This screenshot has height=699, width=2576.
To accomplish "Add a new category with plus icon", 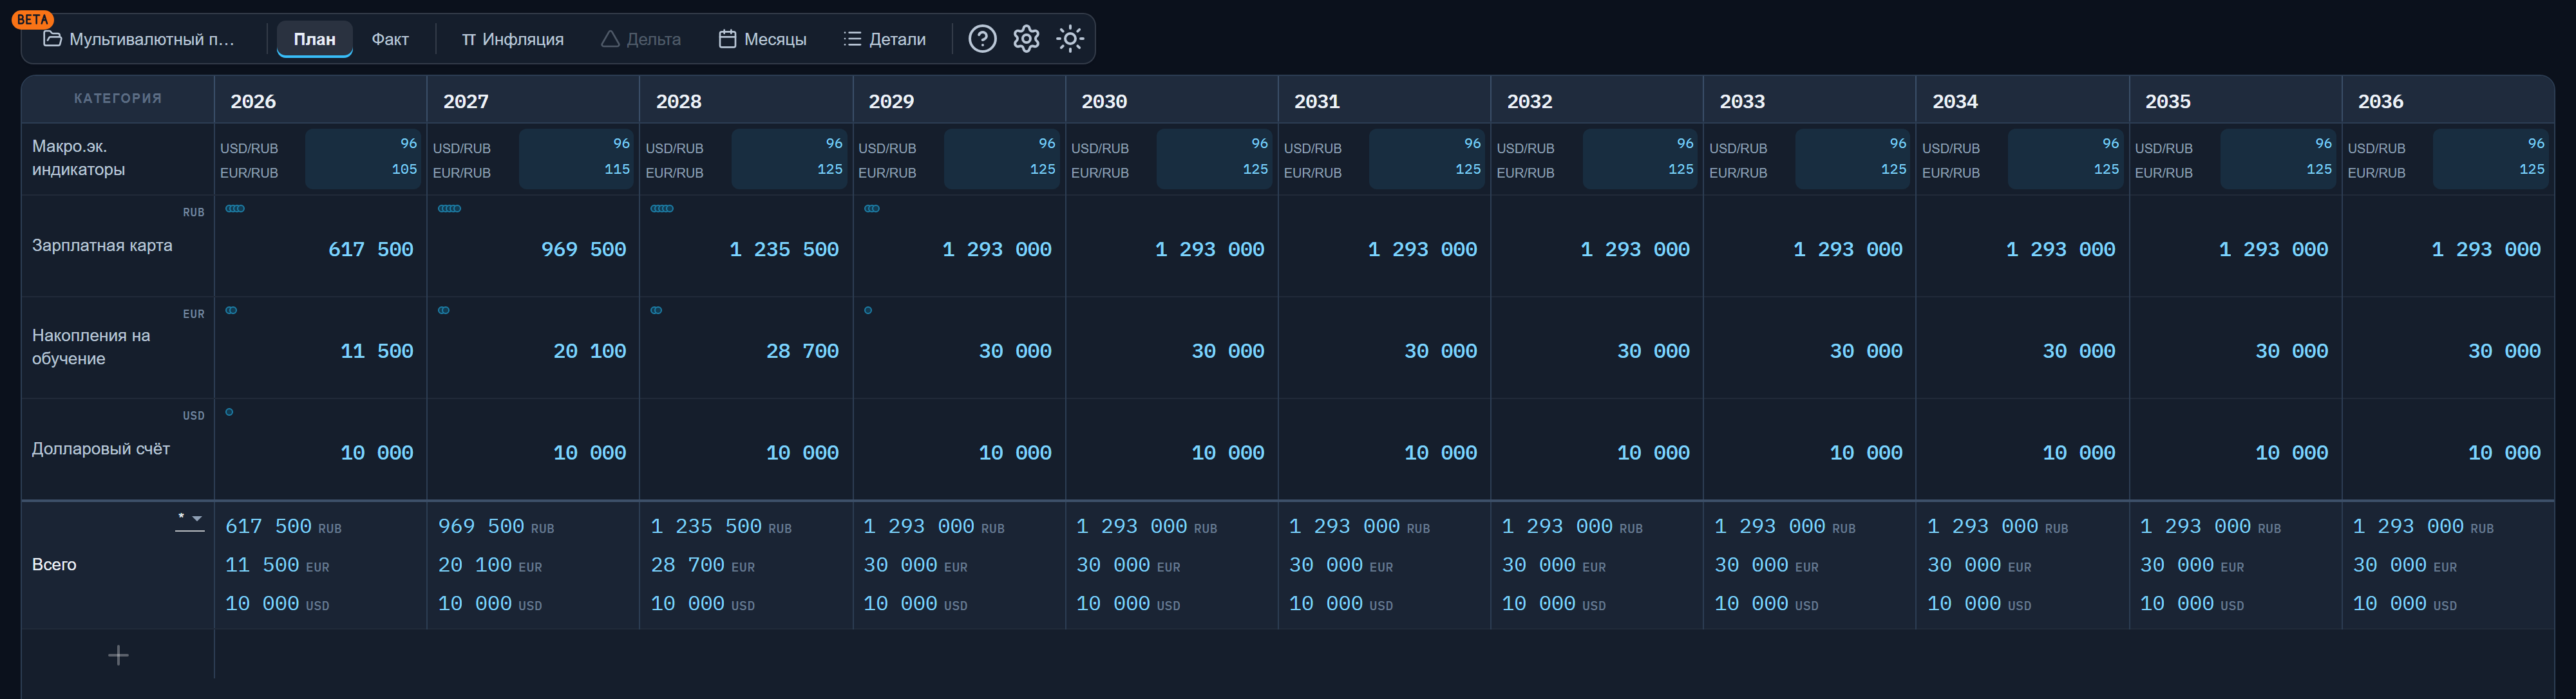I will pos(118,655).
